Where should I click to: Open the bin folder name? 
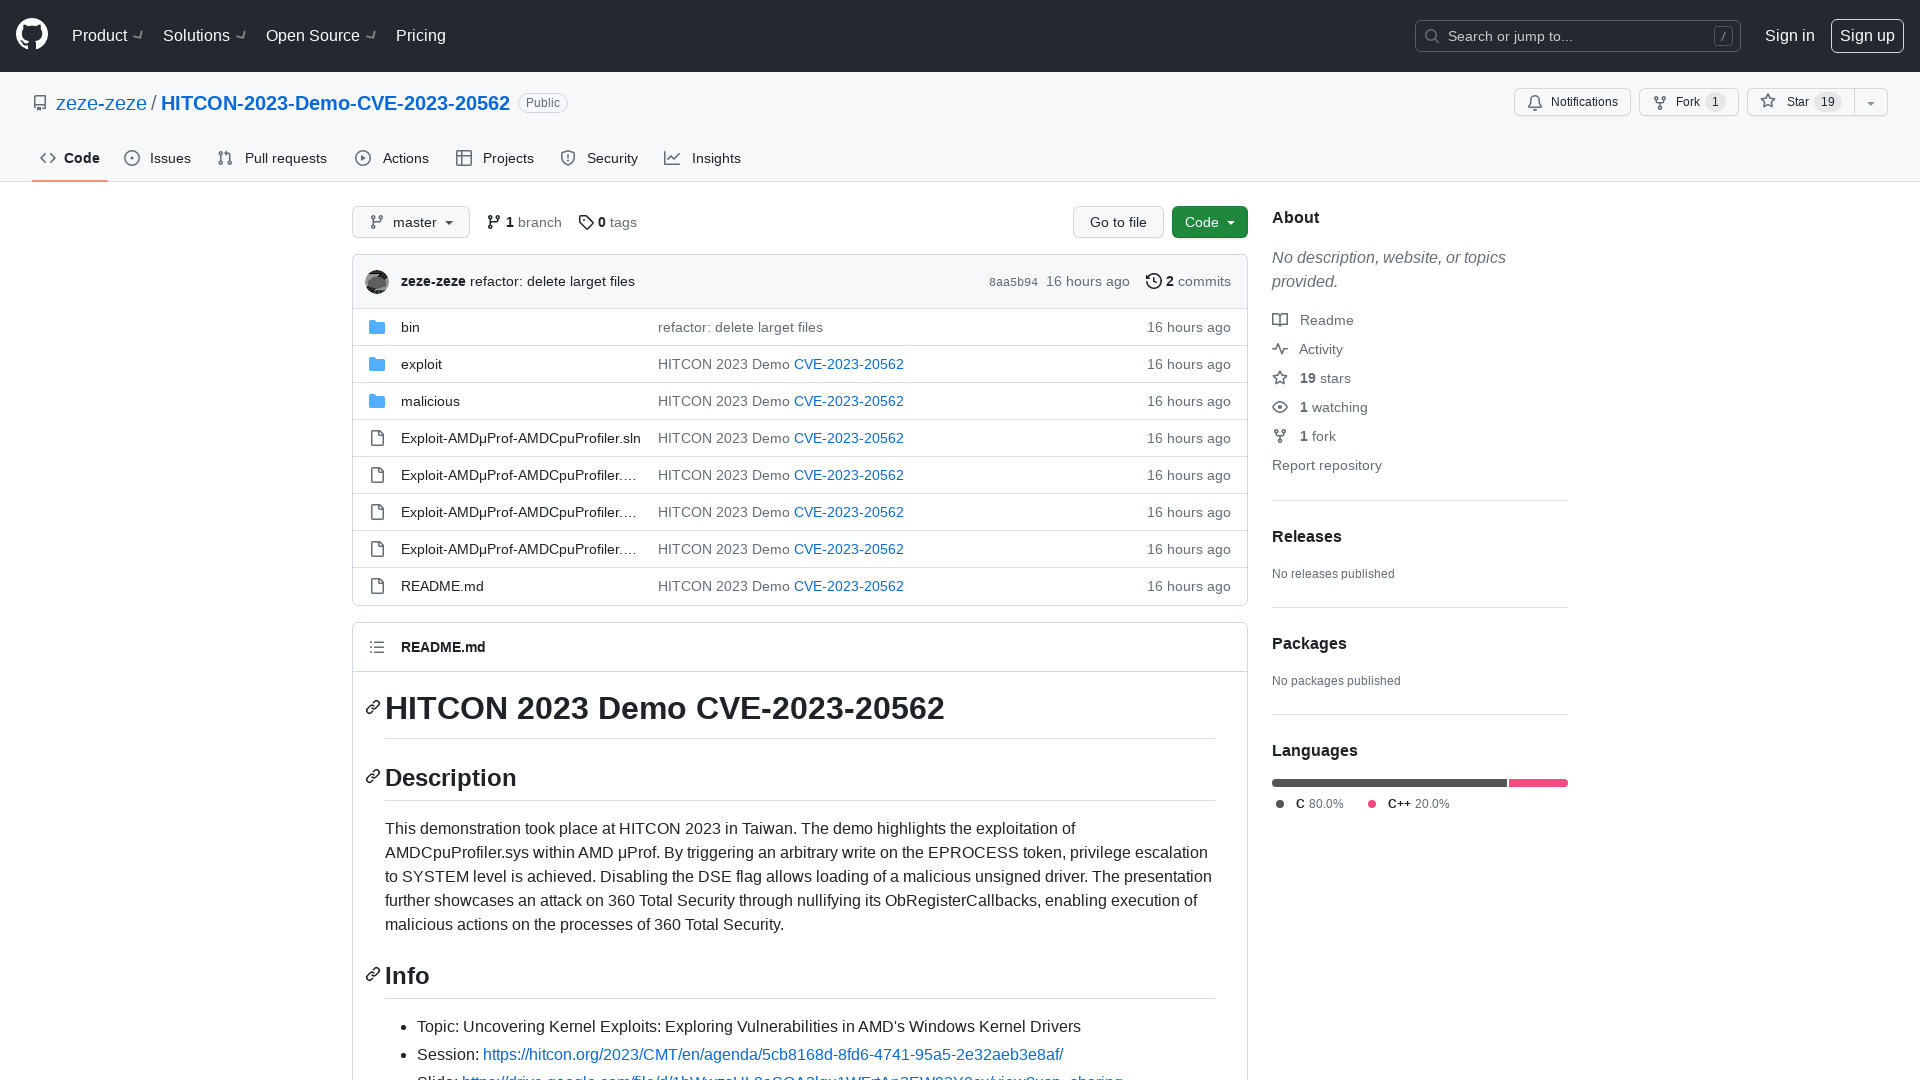(410, 327)
